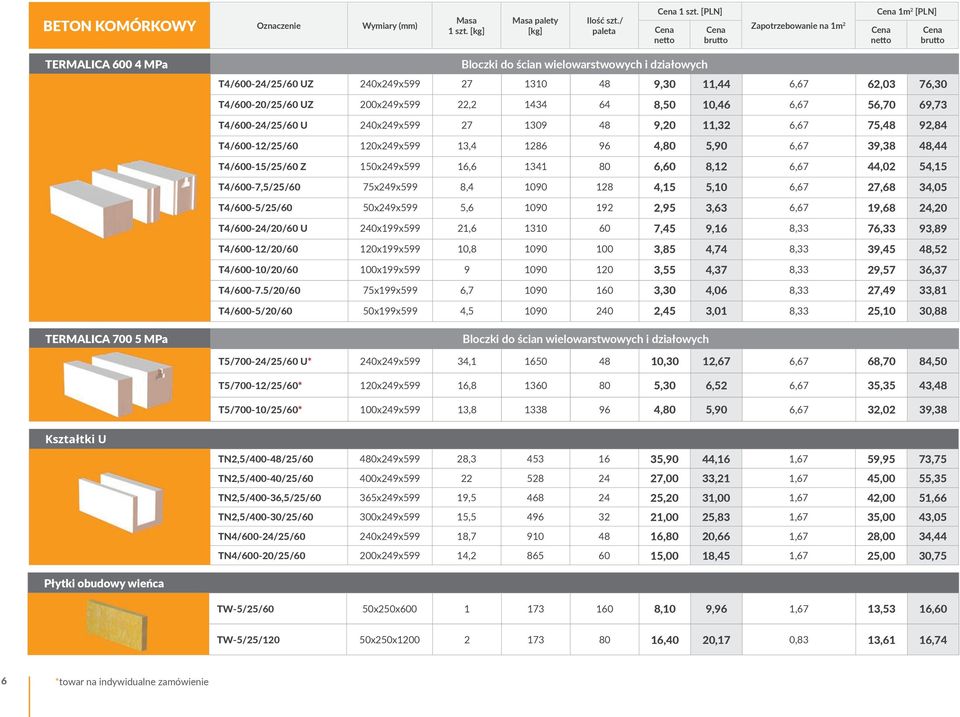Select row T5/700-12/25/60 designation
The width and height of the screenshot is (960, 717).
[260, 386]
